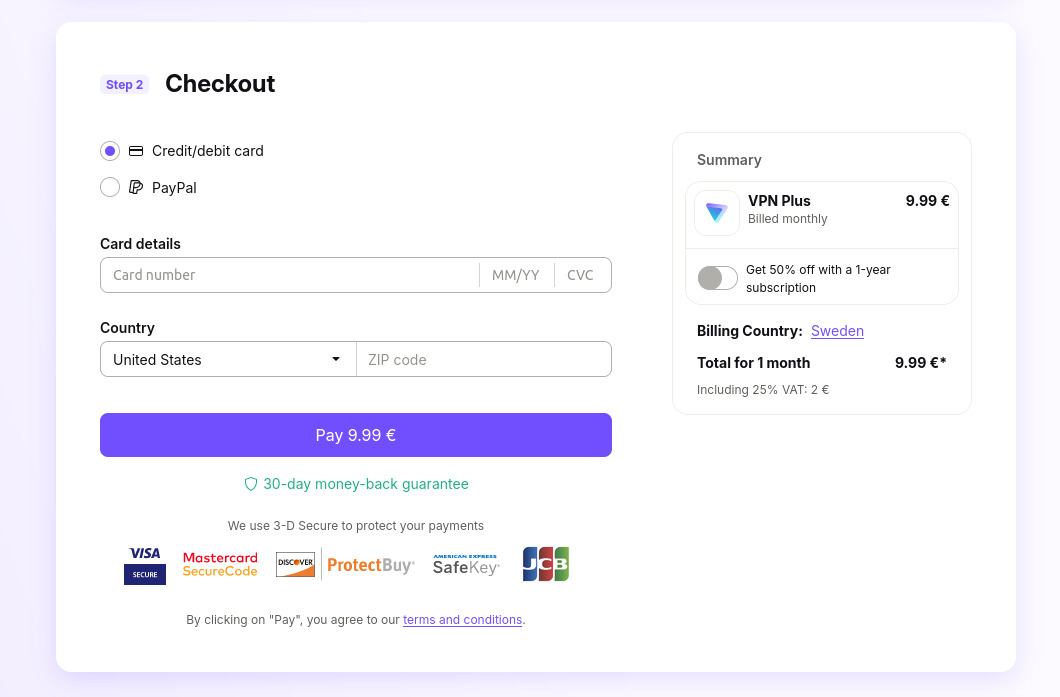Click the American Express SafeKey logo

[x=465, y=565]
